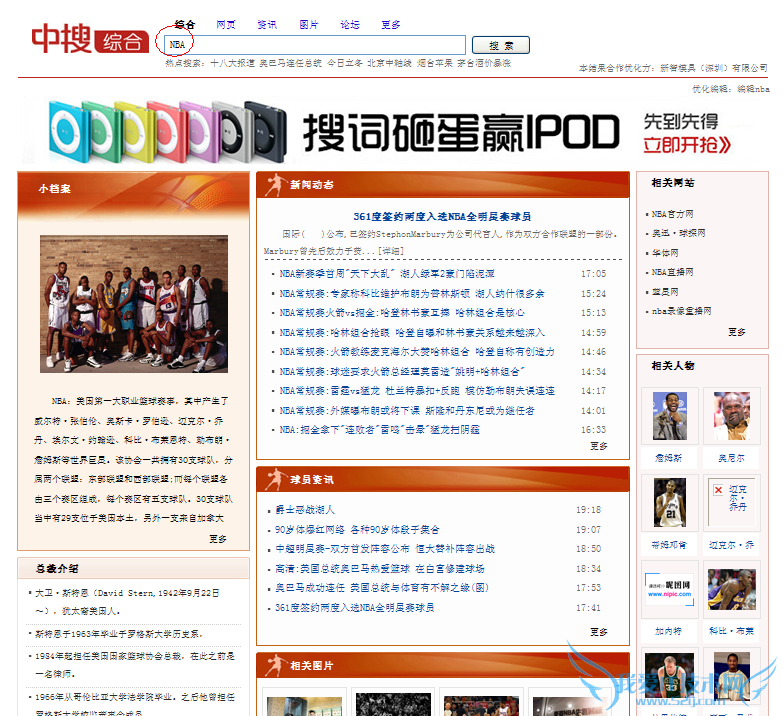
Task: Open the NBA官方网 related site link
Action: click(672, 214)
